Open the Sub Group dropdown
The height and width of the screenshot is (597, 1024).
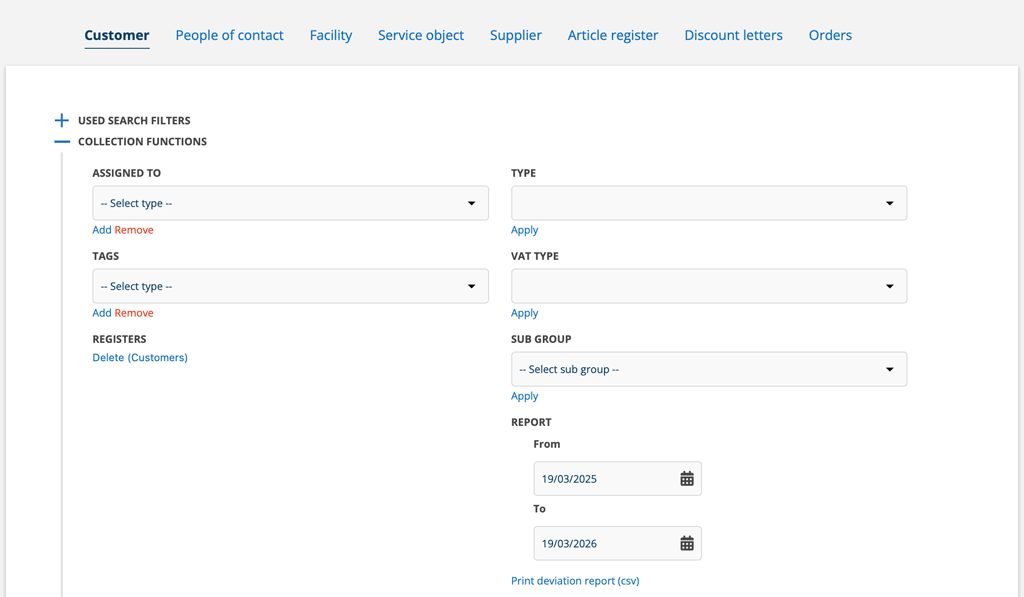[x=708, y=370]
